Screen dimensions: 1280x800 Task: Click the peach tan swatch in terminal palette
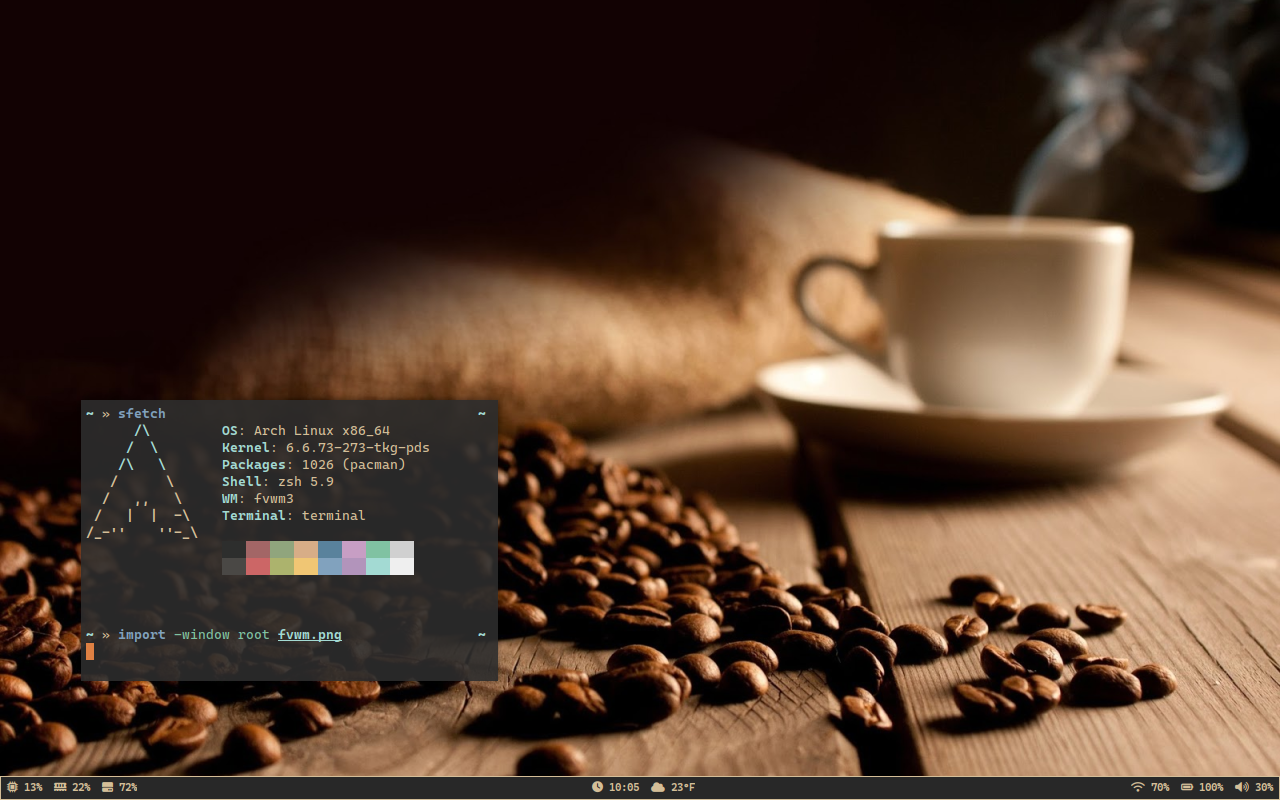tap(306, 549)
